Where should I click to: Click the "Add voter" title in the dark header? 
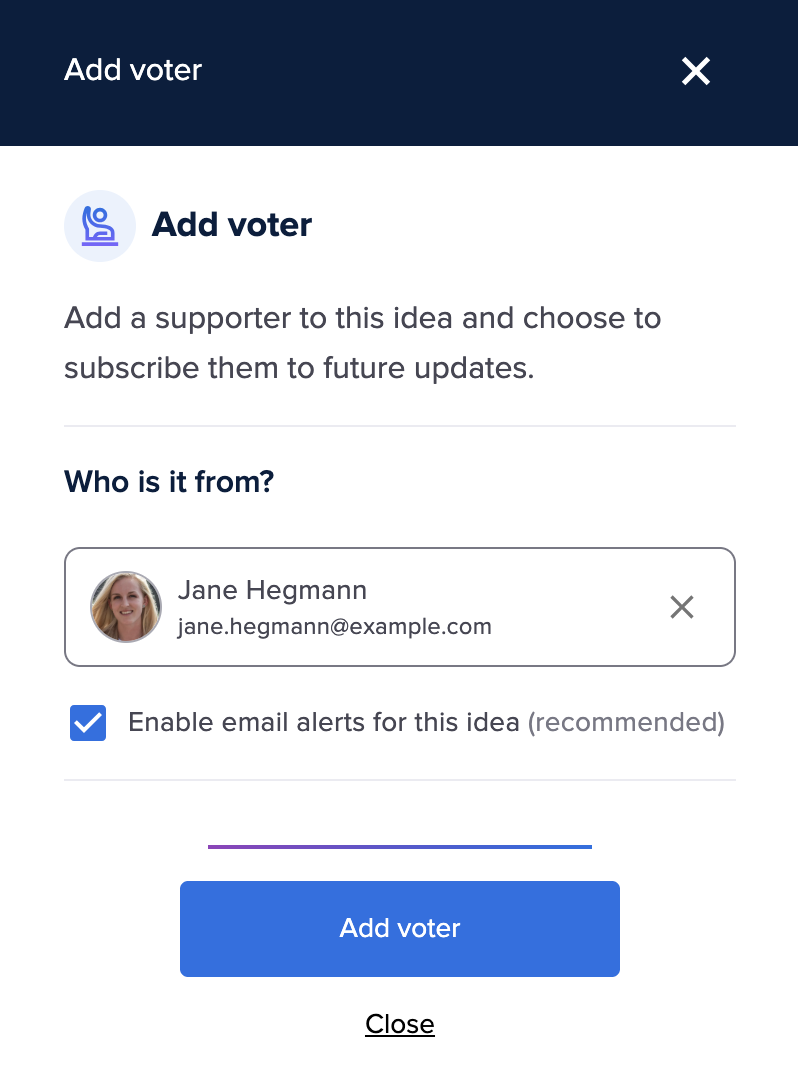click(x=133, y=70)
